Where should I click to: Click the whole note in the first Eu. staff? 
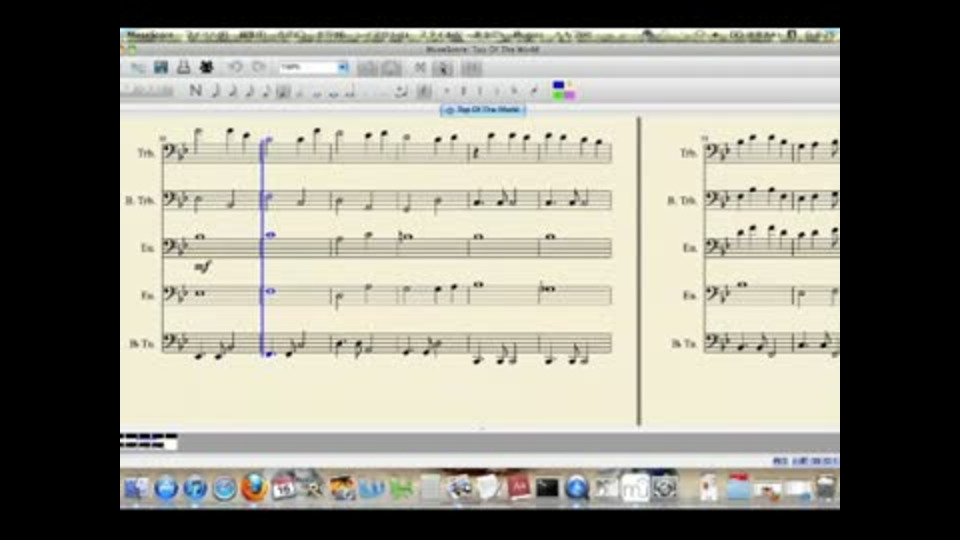pyautogui.click(x=200, y=236)
